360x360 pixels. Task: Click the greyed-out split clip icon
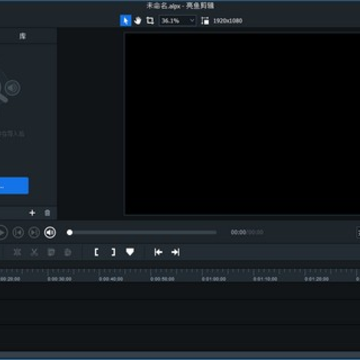coord(17,252)
